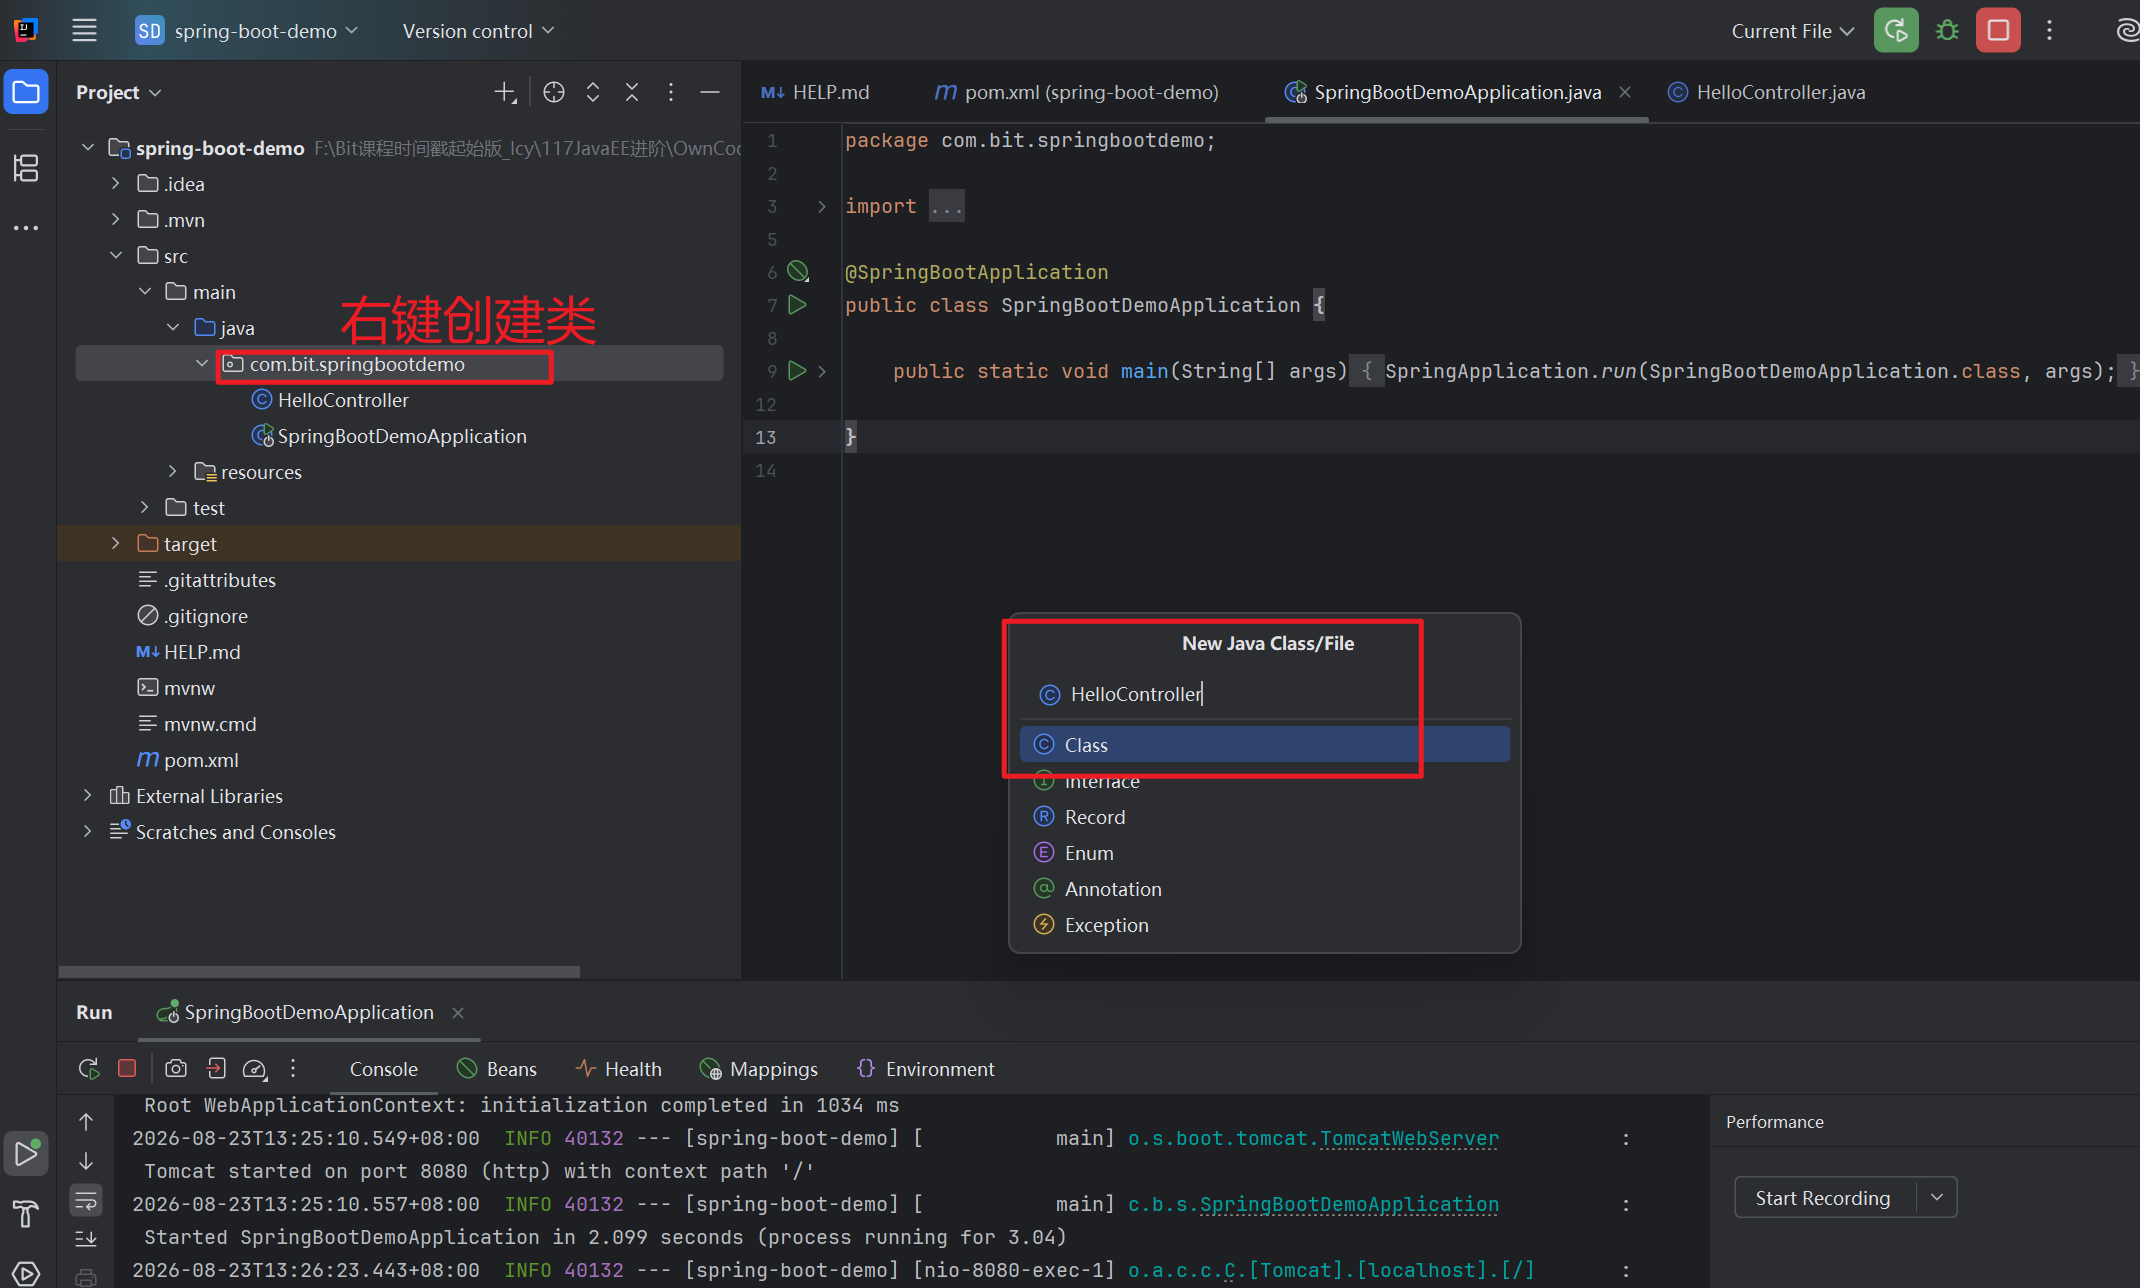
Task: Open the Project tool window icon
Action: coord(26,93)
